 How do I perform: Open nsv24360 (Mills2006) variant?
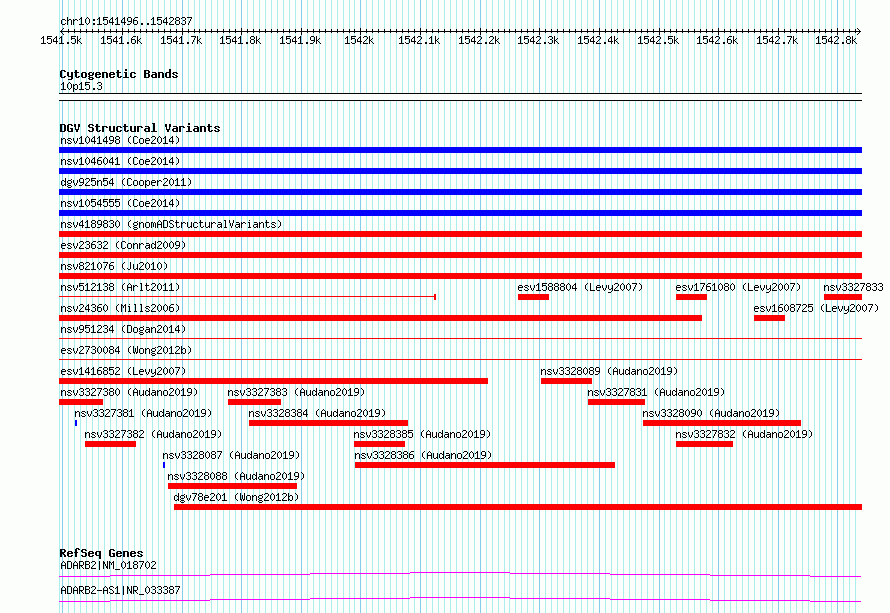pyautogui.click(x=120, y=308)
